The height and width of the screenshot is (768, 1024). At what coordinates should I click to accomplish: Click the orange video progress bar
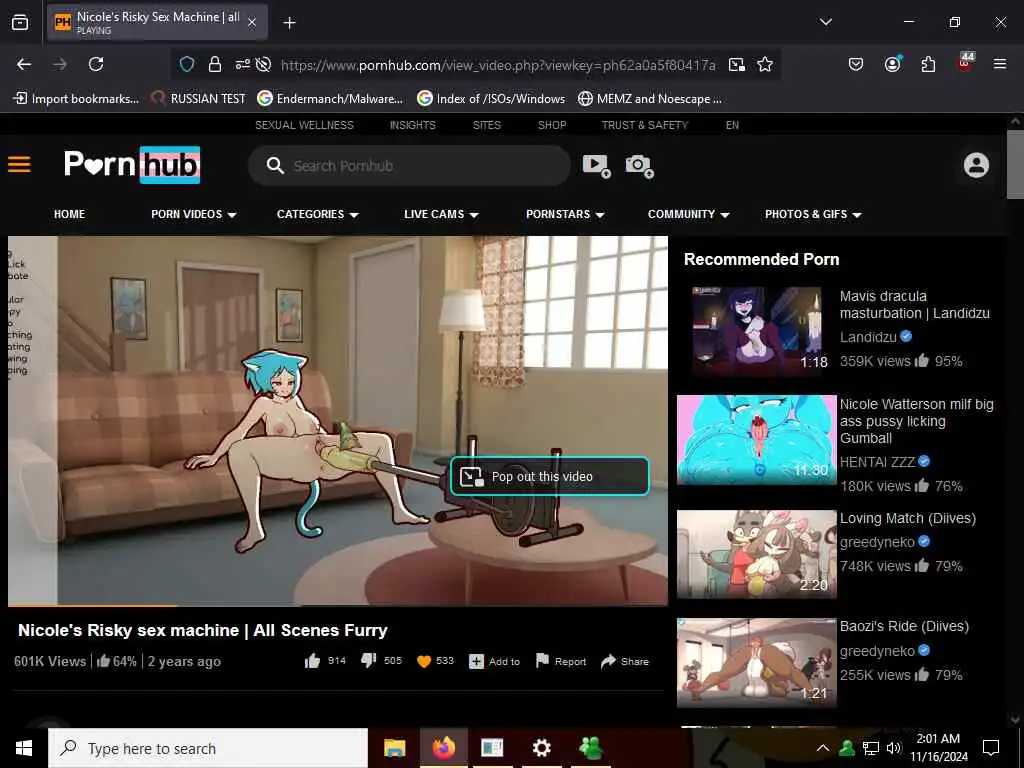point(93,605)
